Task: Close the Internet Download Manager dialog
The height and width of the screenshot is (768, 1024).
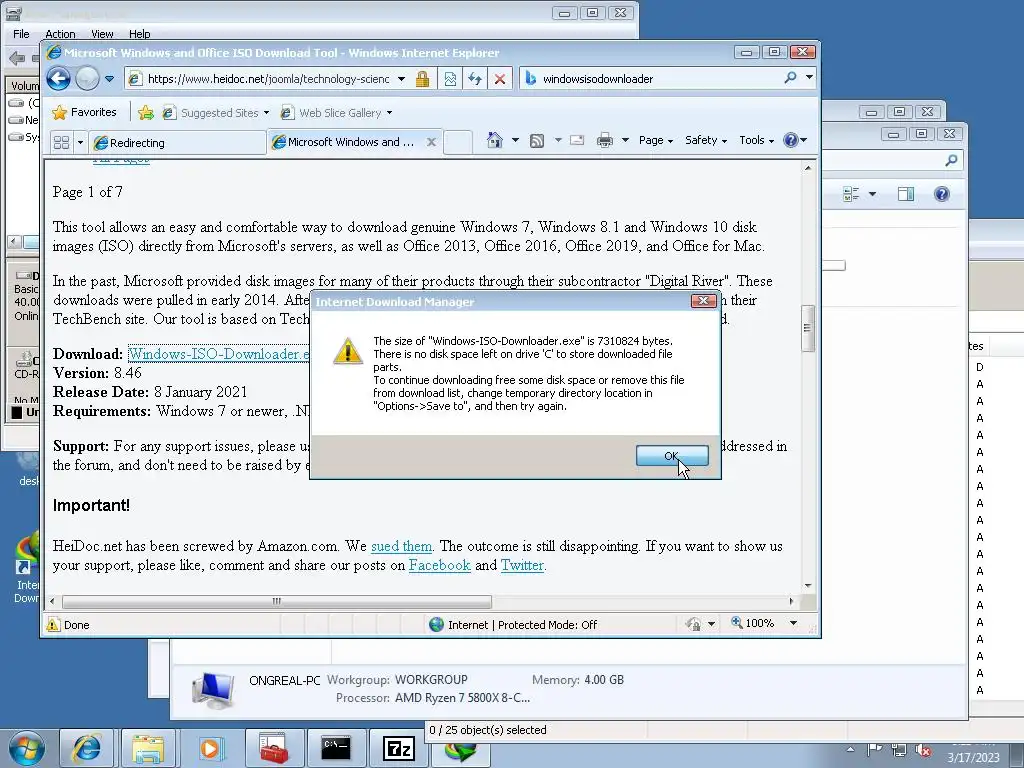Action: 703,300
